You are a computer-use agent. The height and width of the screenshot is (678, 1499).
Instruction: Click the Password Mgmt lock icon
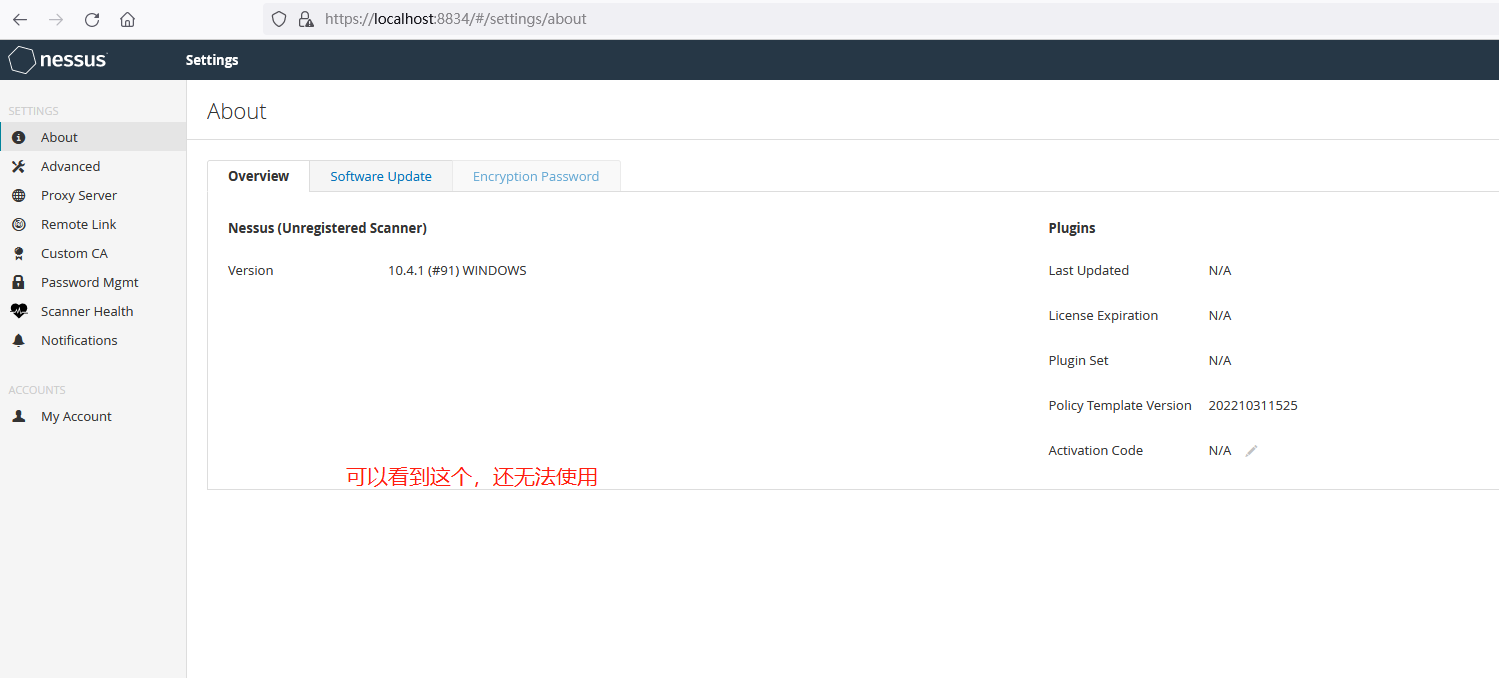[18, 282]
